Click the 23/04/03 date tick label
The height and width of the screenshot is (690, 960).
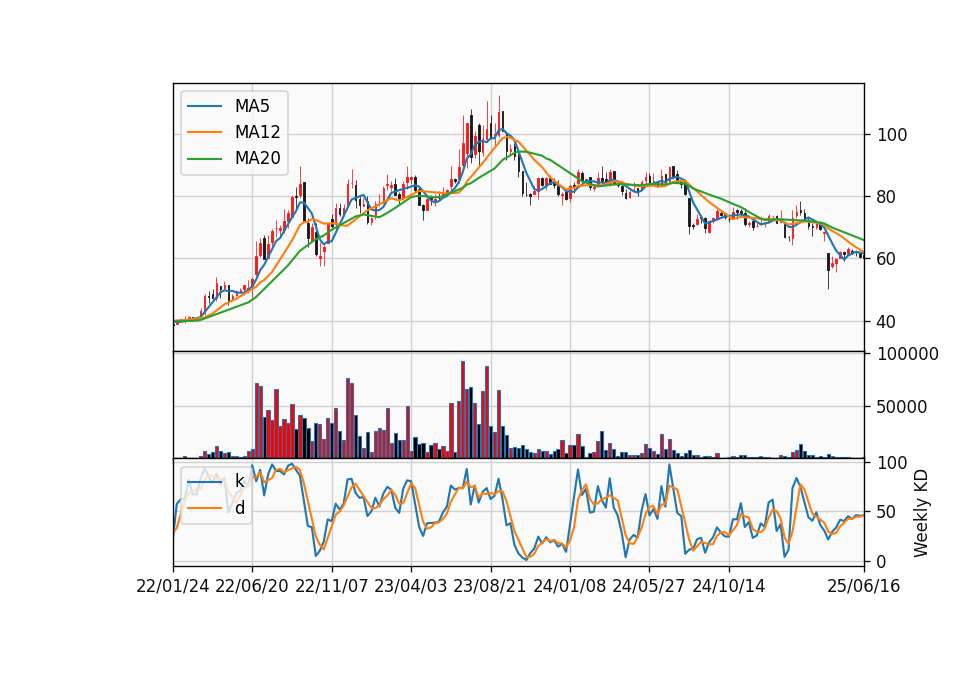[x=411, y=586]
